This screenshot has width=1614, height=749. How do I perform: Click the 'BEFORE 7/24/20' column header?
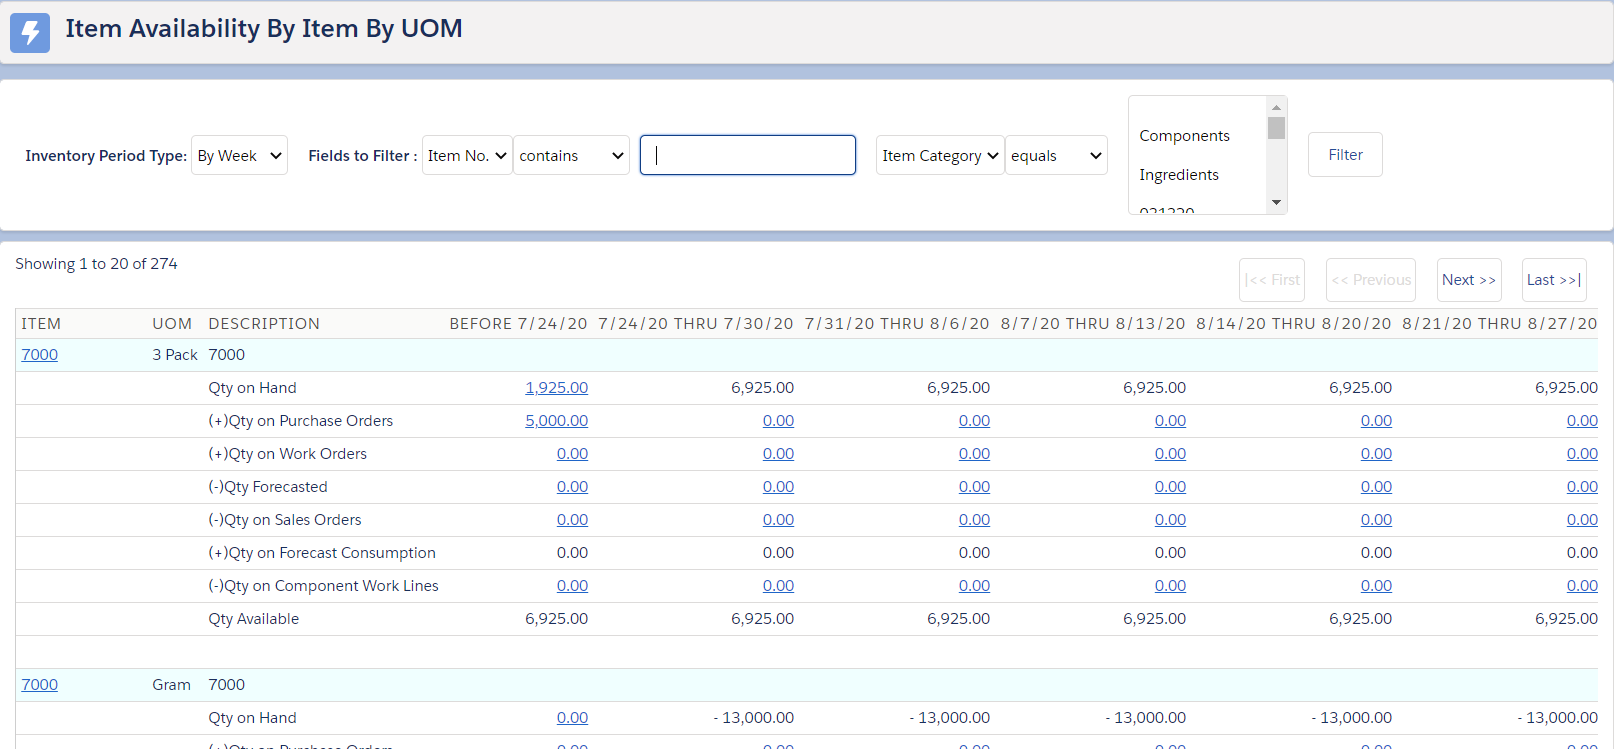(x=518, y=324)
